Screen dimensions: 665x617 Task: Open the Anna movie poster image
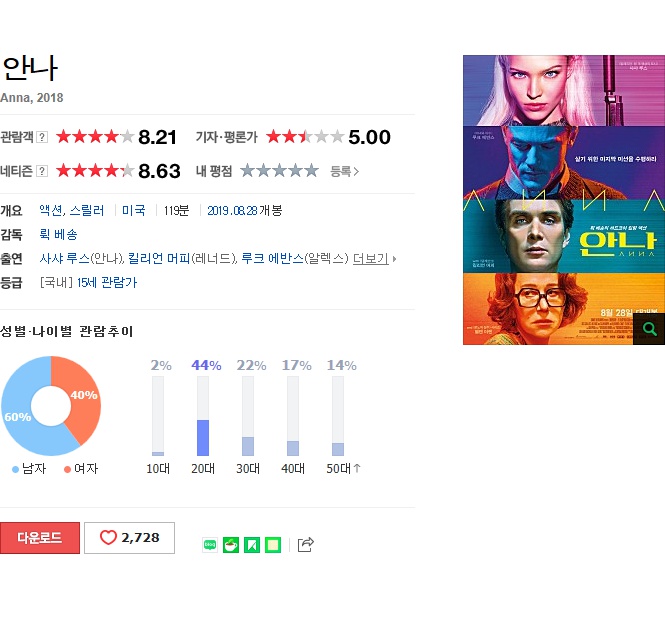click(x=564, y=200)
